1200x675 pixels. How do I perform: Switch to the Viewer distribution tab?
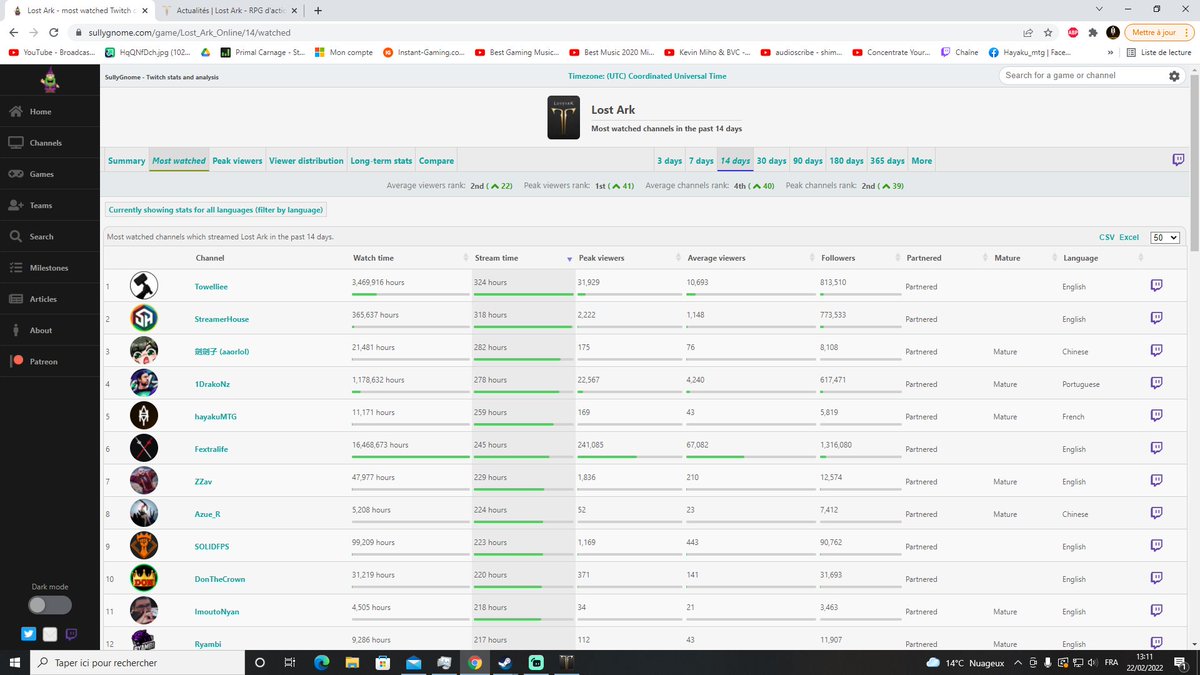[306, 161]
